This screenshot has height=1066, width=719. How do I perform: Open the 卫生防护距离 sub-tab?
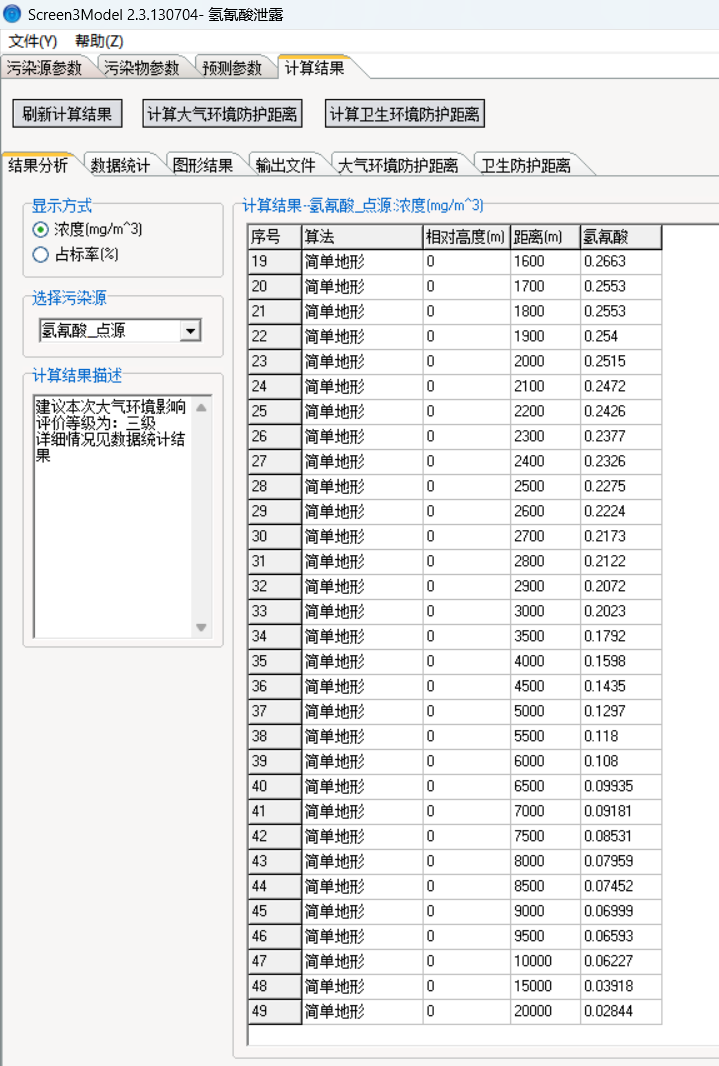pyautogui.click(x=525, y=165)
